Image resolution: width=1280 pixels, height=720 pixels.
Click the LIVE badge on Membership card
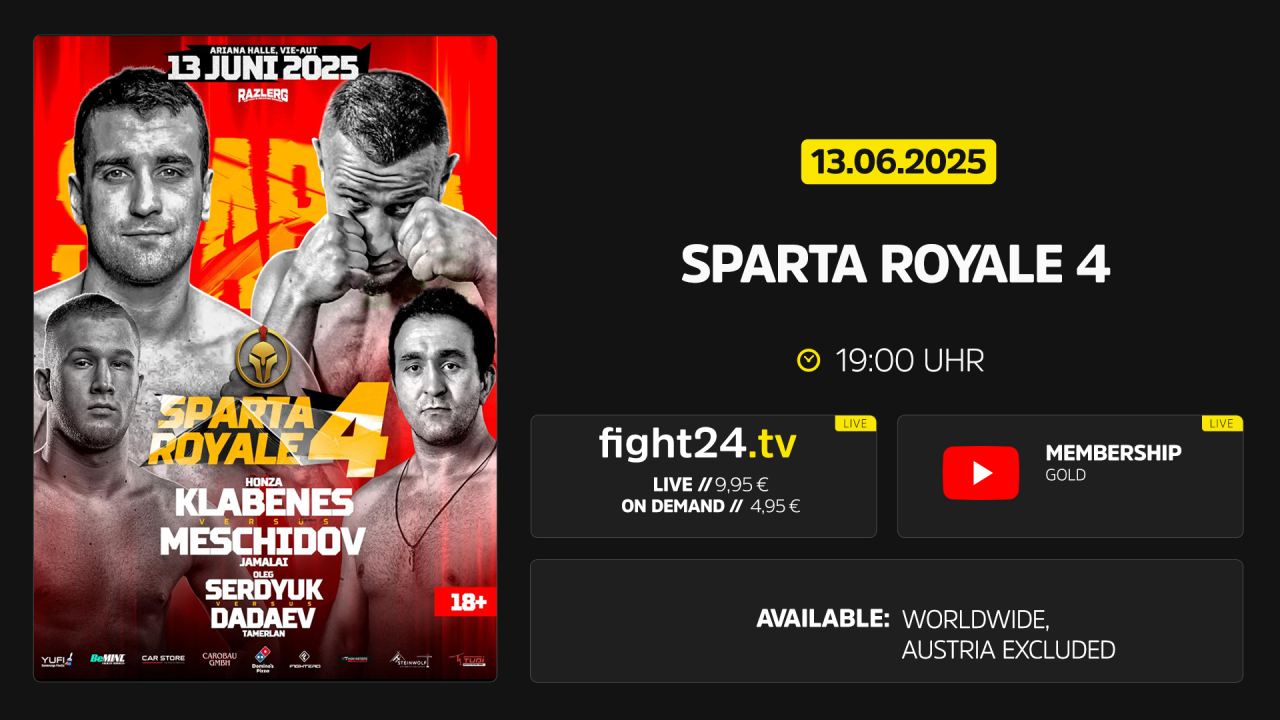click(1222, 423)
